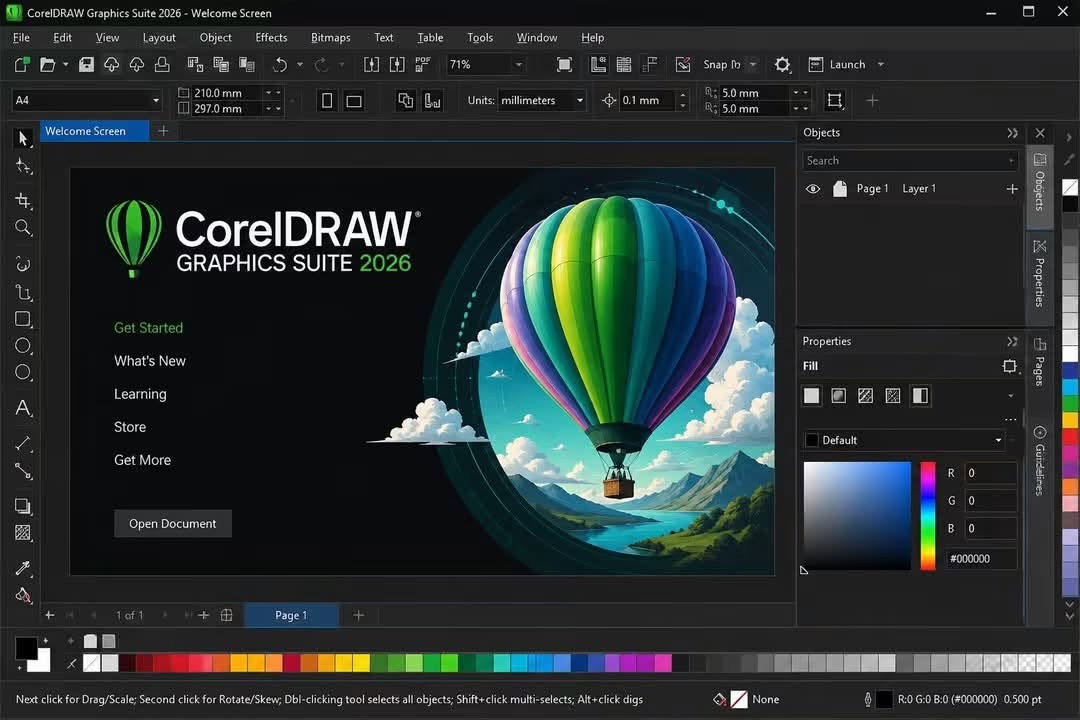
Task: Open the File menu
Action: (21, 38)
